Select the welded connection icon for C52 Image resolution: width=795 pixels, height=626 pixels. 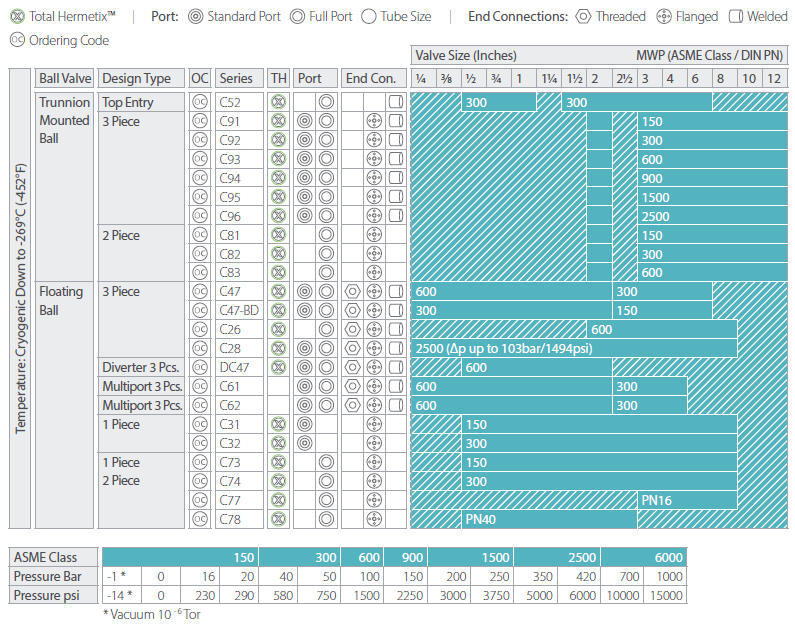tap(396, 102)
